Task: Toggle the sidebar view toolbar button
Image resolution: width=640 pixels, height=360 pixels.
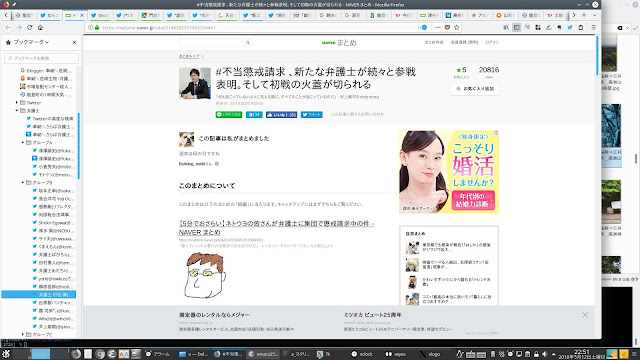Action: (517, 27)
